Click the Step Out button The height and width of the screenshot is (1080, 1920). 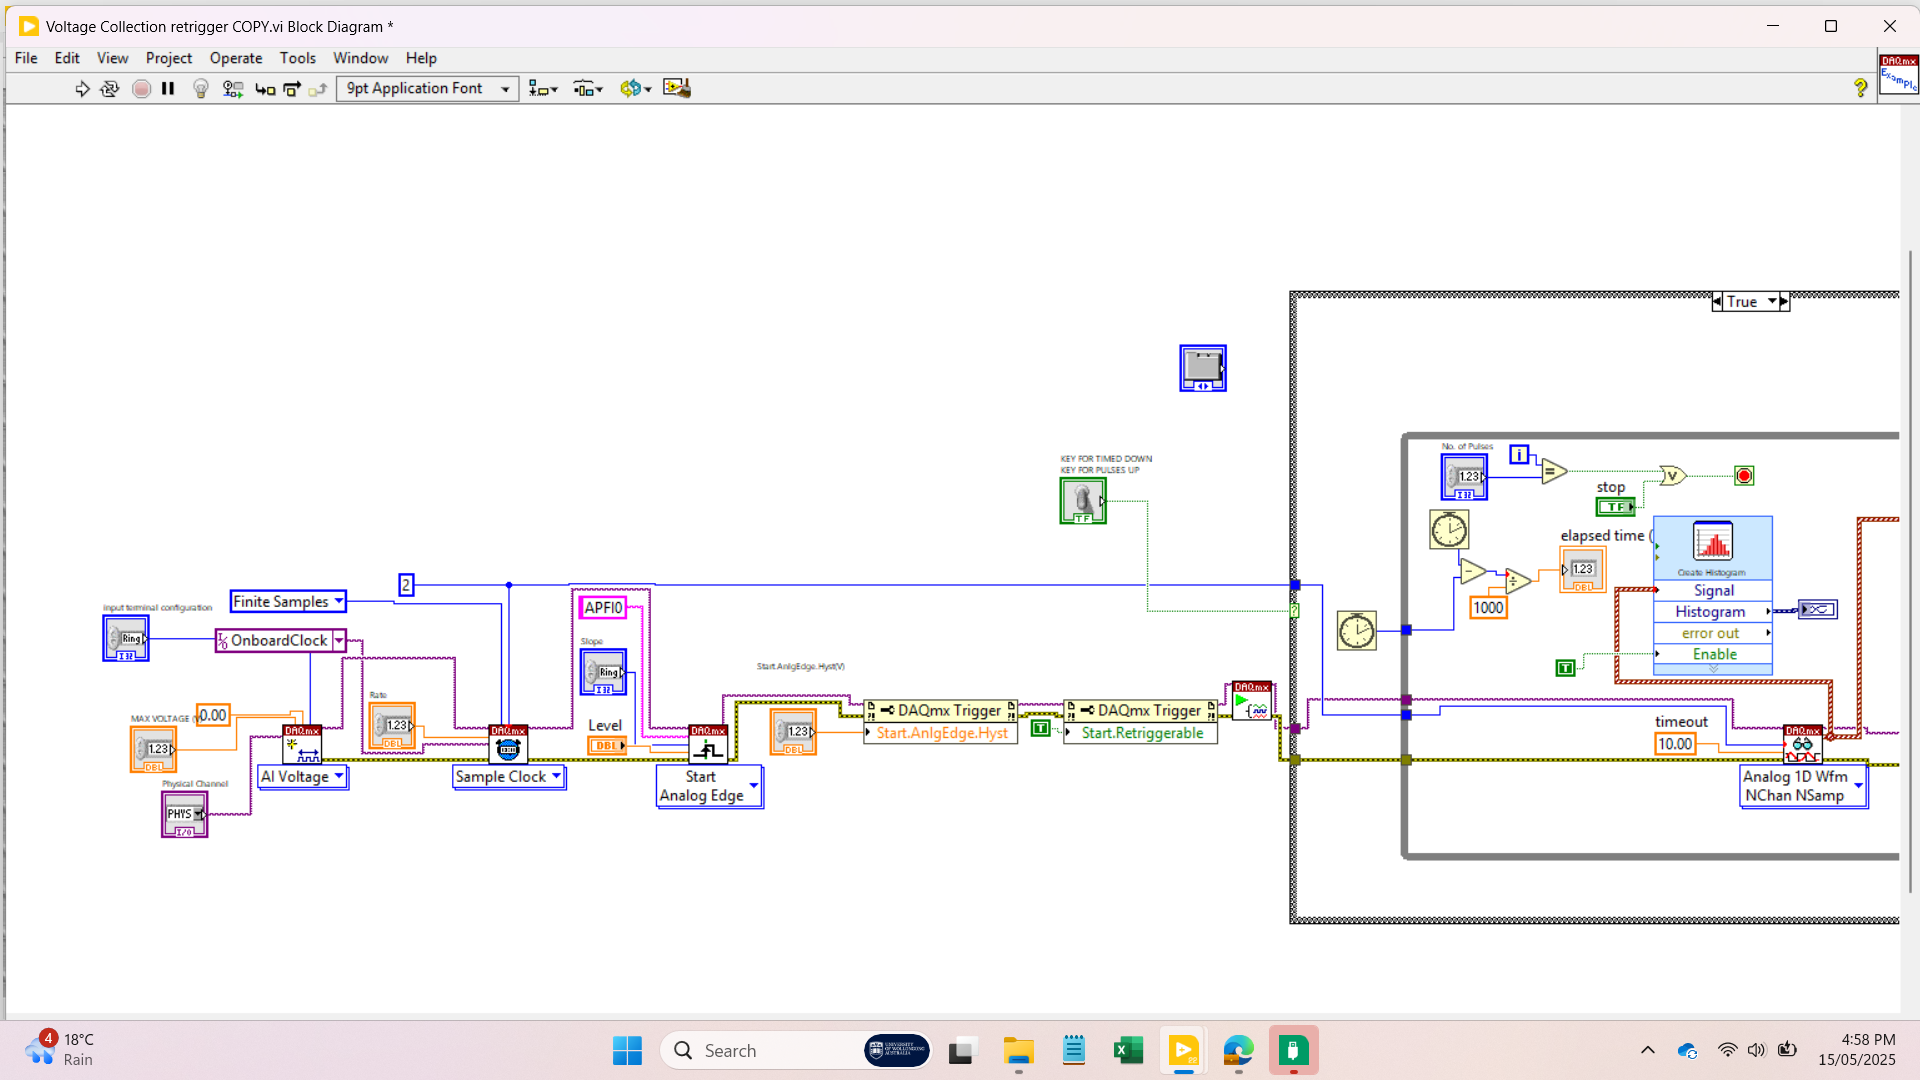[318, 89]
